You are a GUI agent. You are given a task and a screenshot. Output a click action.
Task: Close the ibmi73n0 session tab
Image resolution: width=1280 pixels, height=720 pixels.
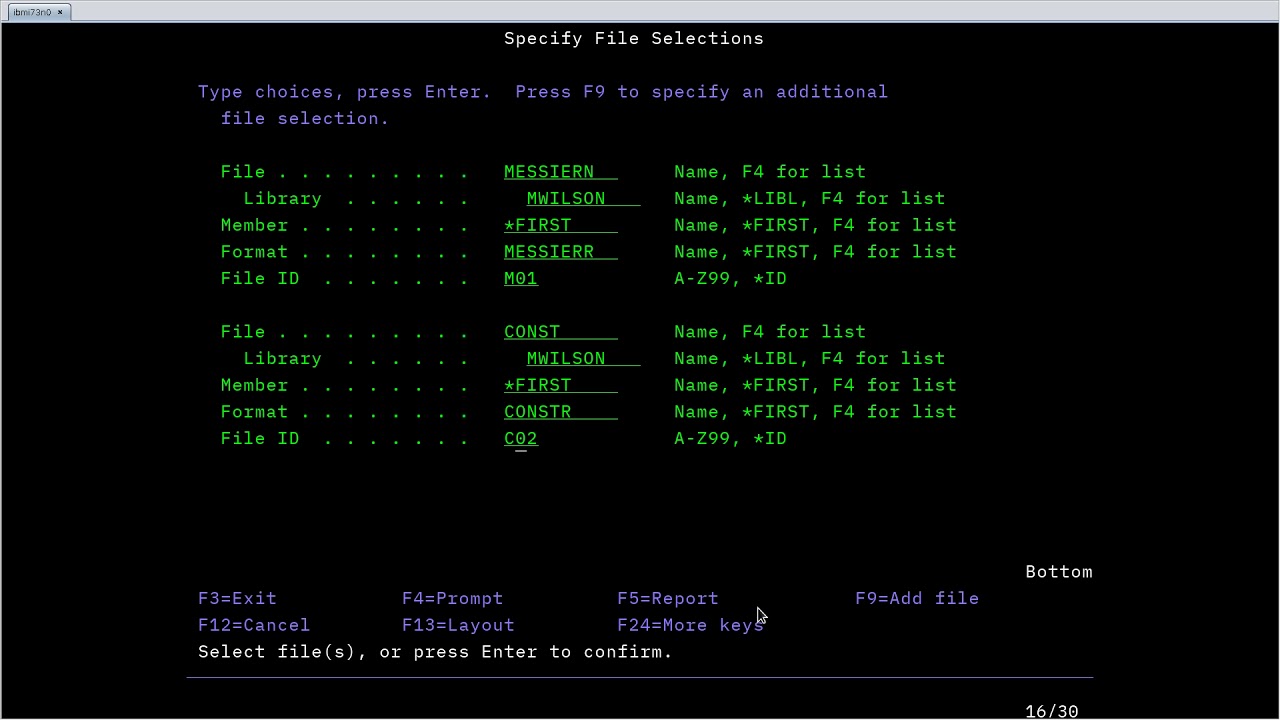(x=60, y=12)
